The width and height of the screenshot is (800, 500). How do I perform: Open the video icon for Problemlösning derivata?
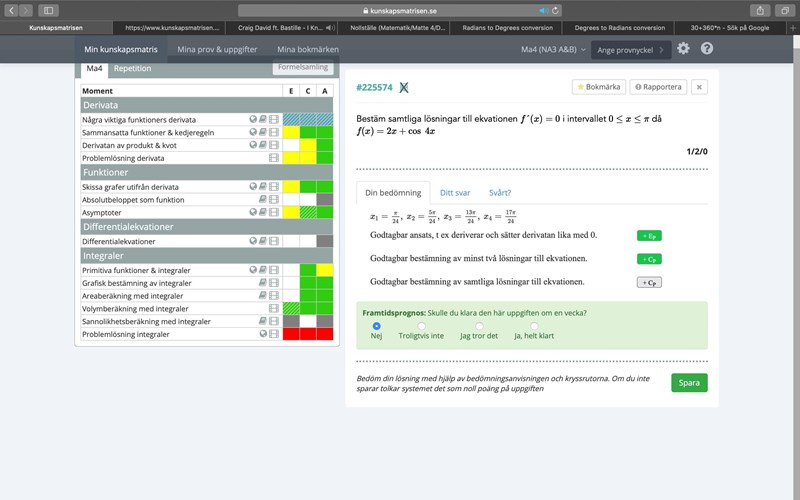pyautogui.click(x=274, y=158)
